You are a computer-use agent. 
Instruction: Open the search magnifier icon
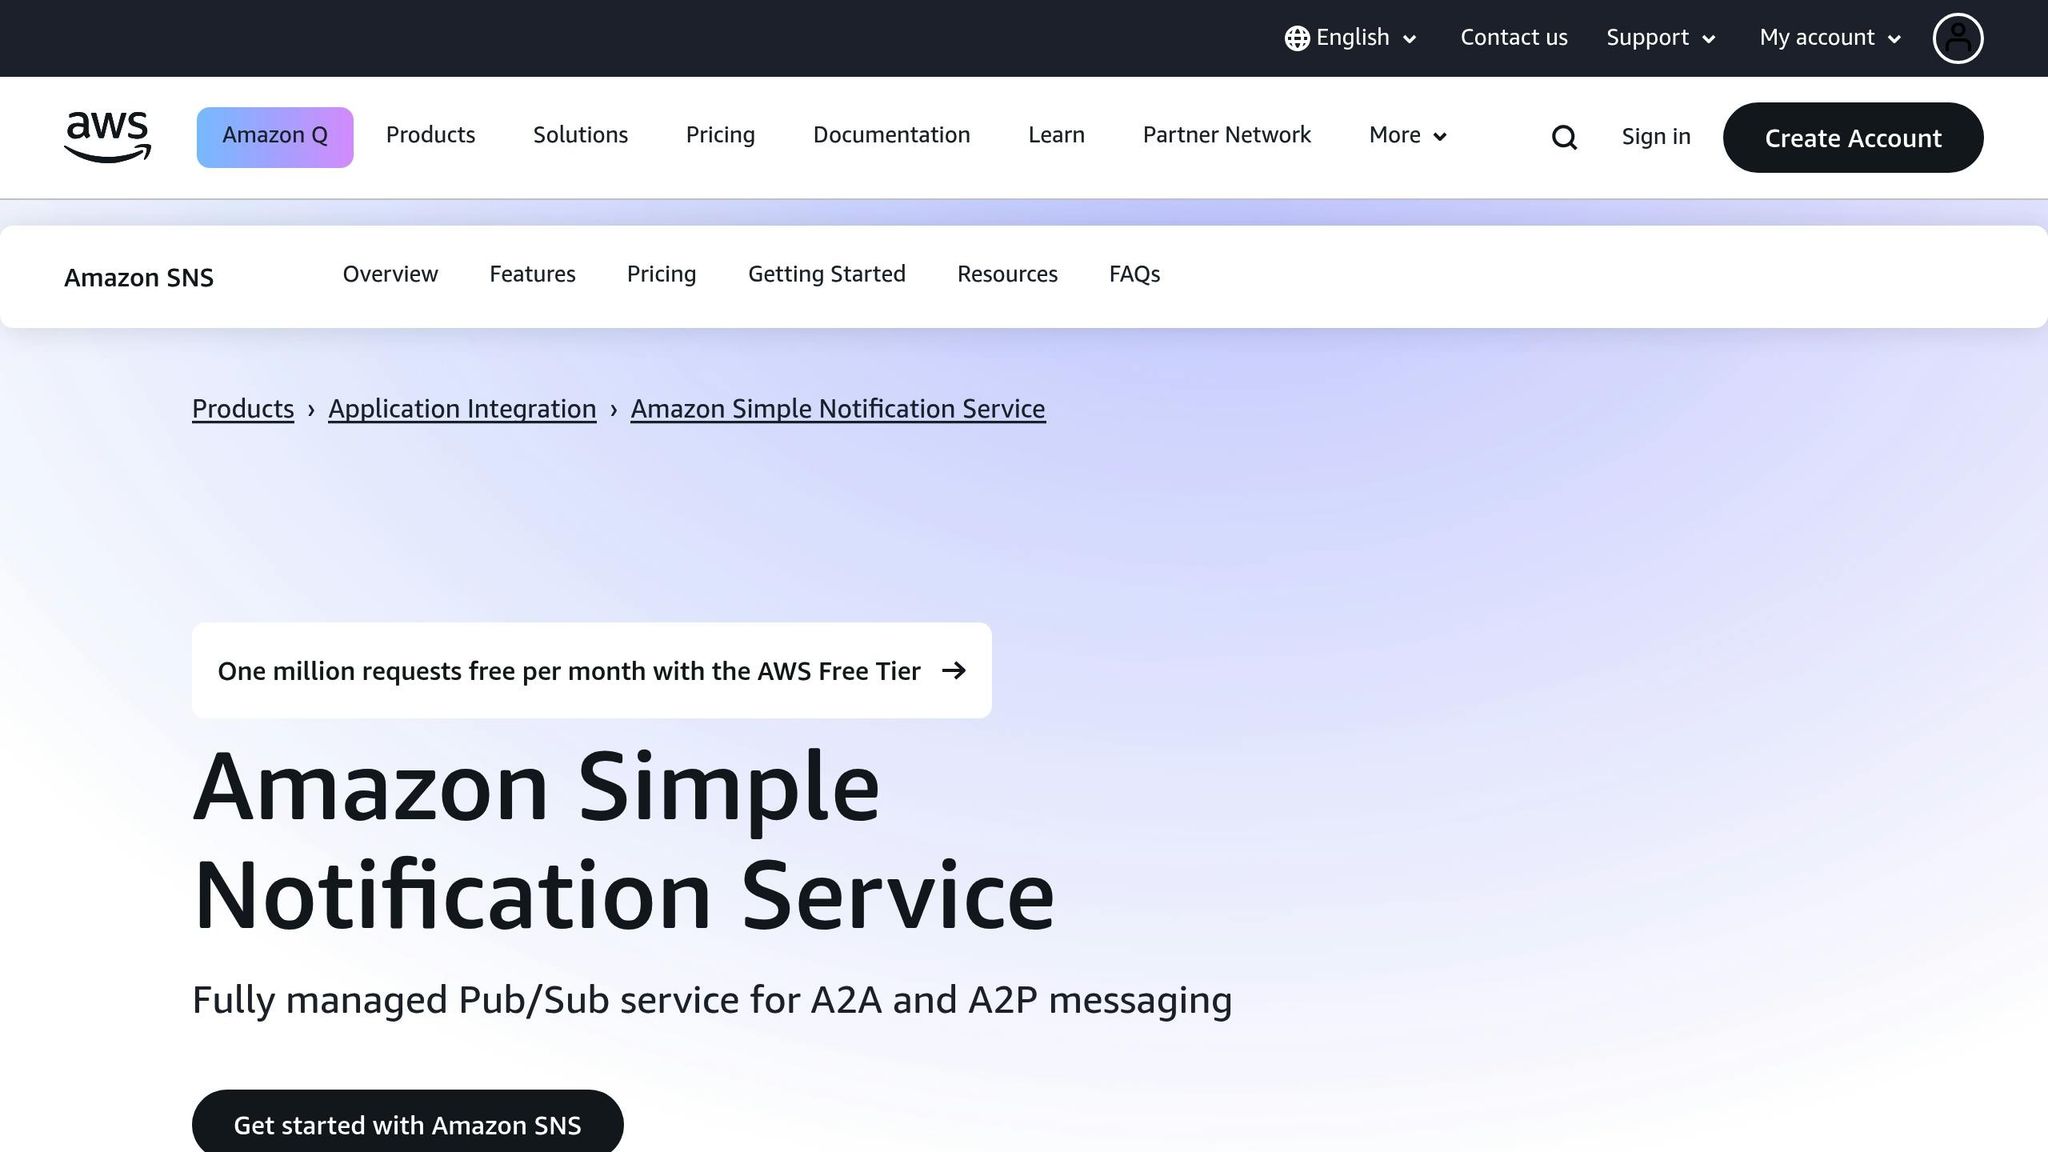1564,137
